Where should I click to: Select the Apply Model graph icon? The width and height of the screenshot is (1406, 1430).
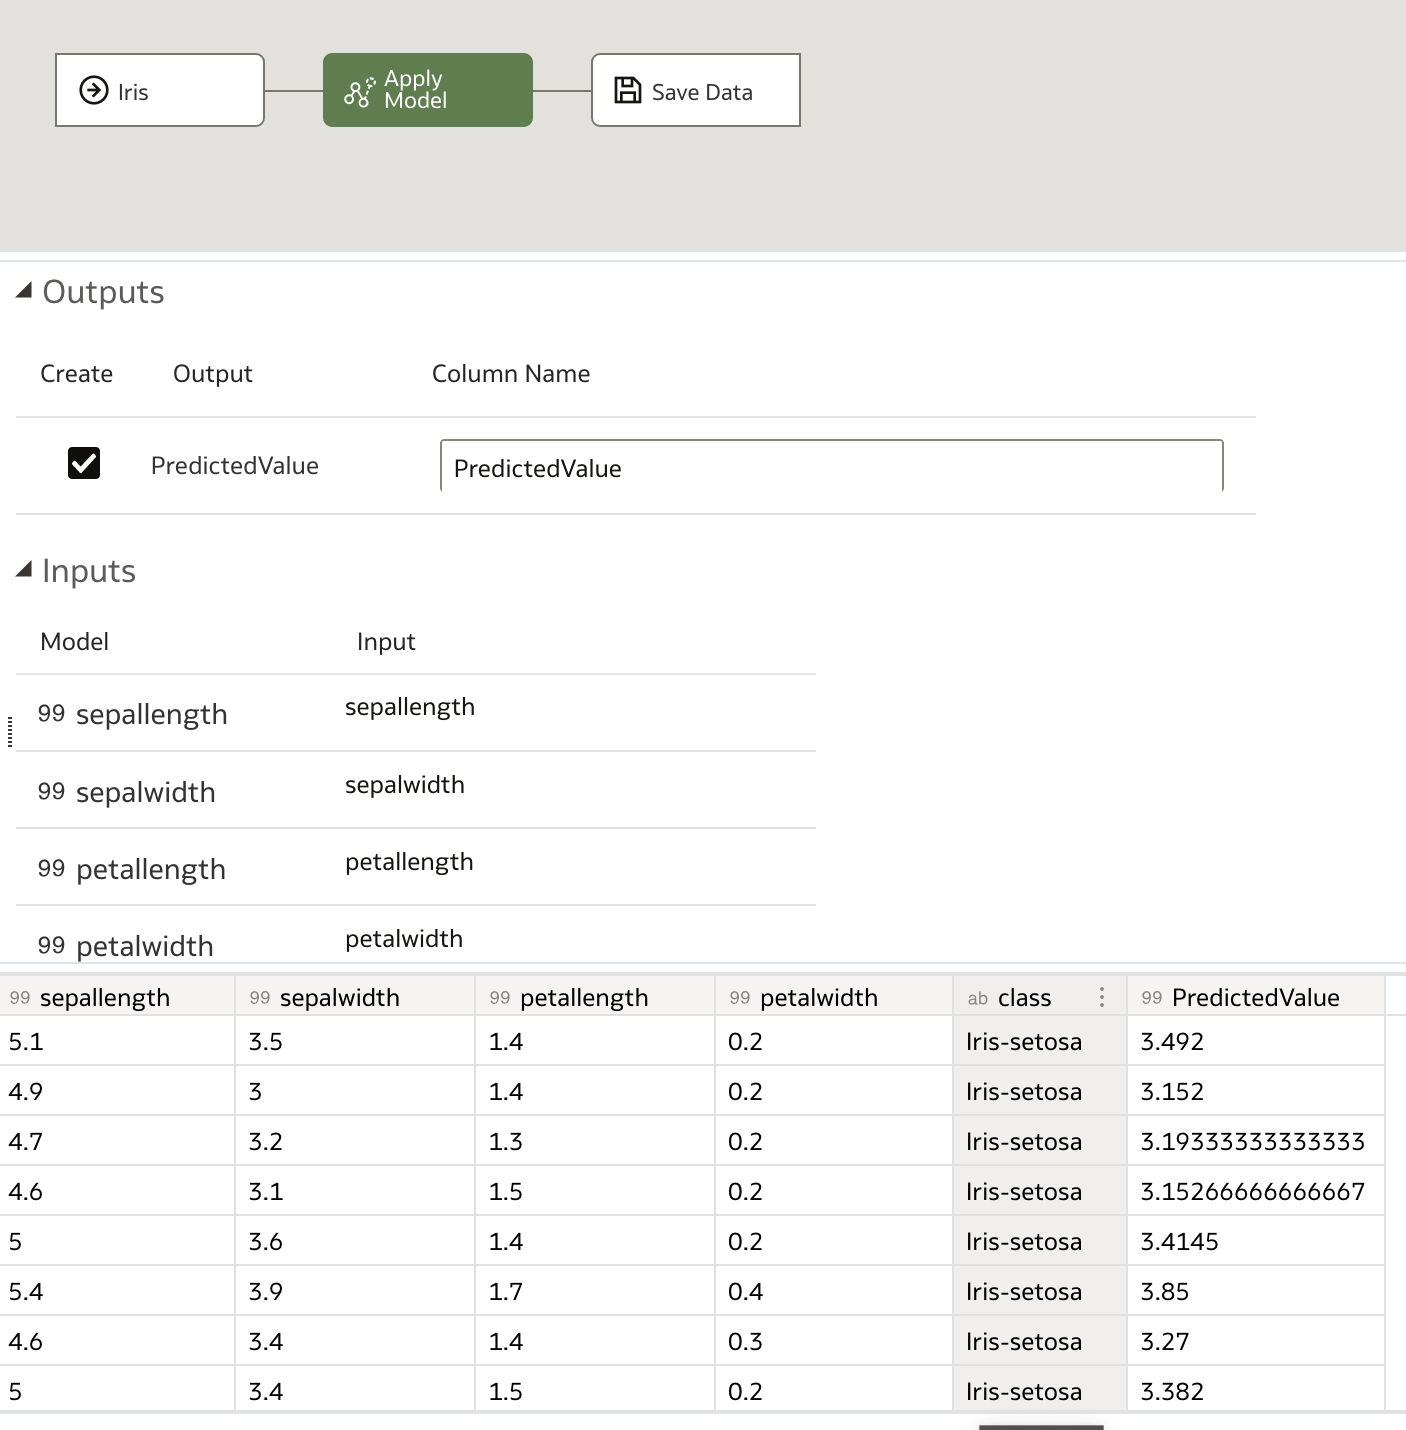[x=360, y=90]
